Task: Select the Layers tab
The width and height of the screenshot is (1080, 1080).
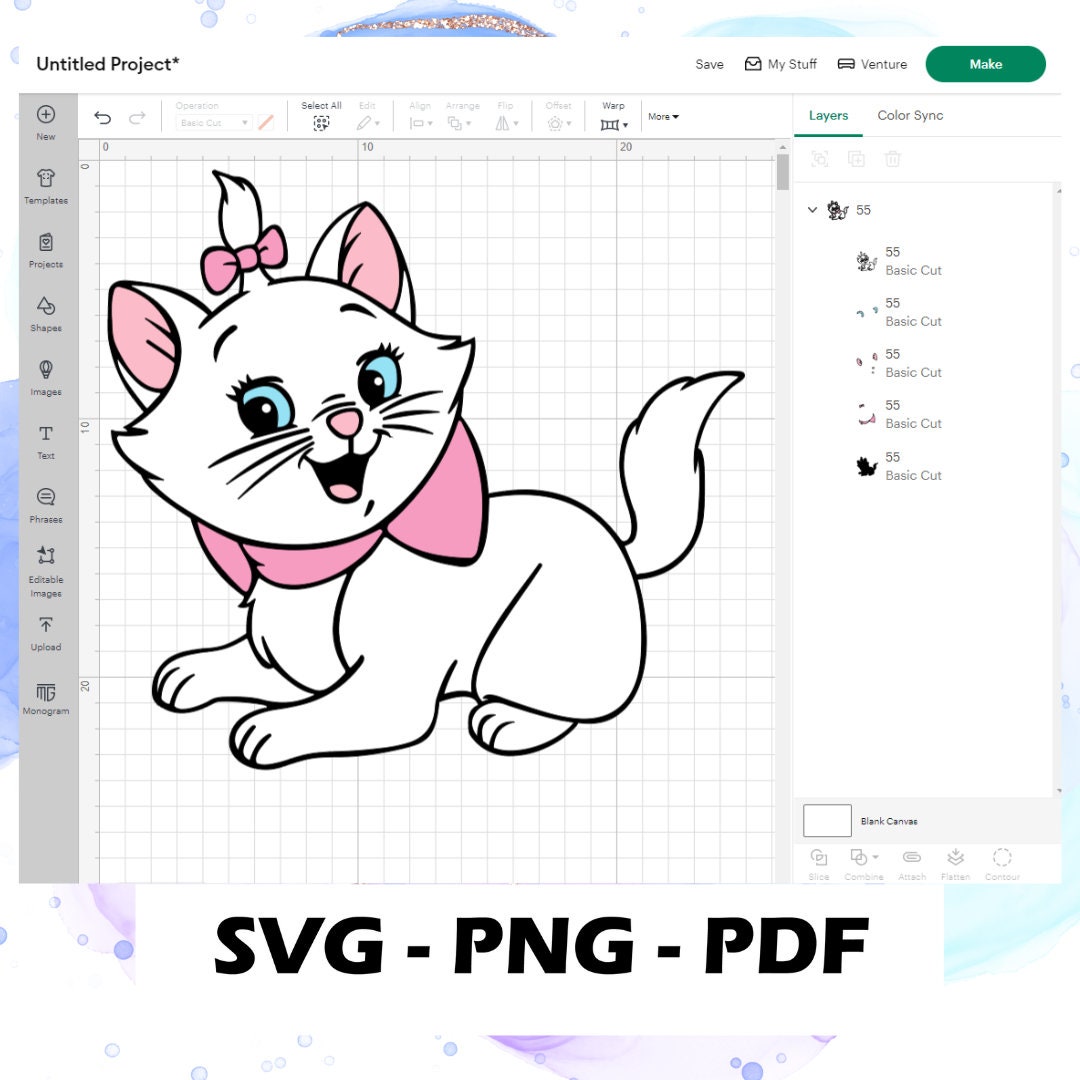Action: 828,115
